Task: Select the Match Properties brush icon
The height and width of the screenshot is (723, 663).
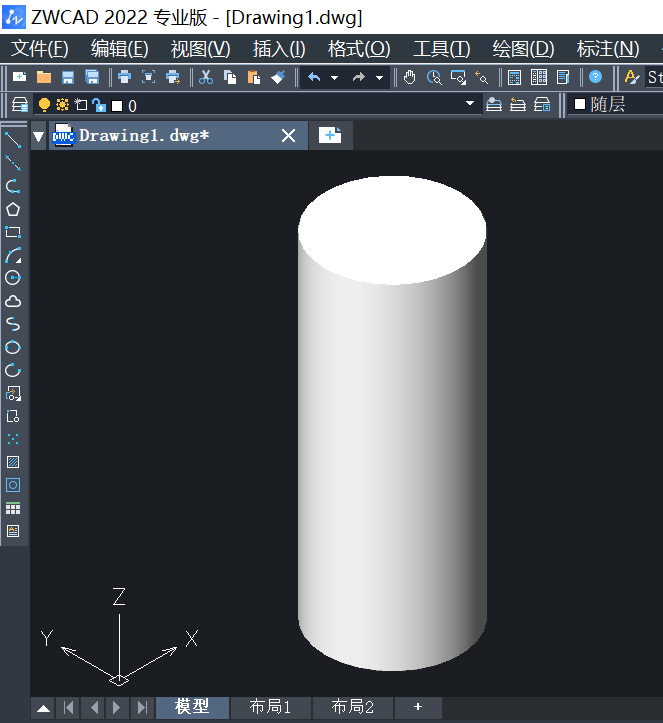Action: click(x=278, y=77)
